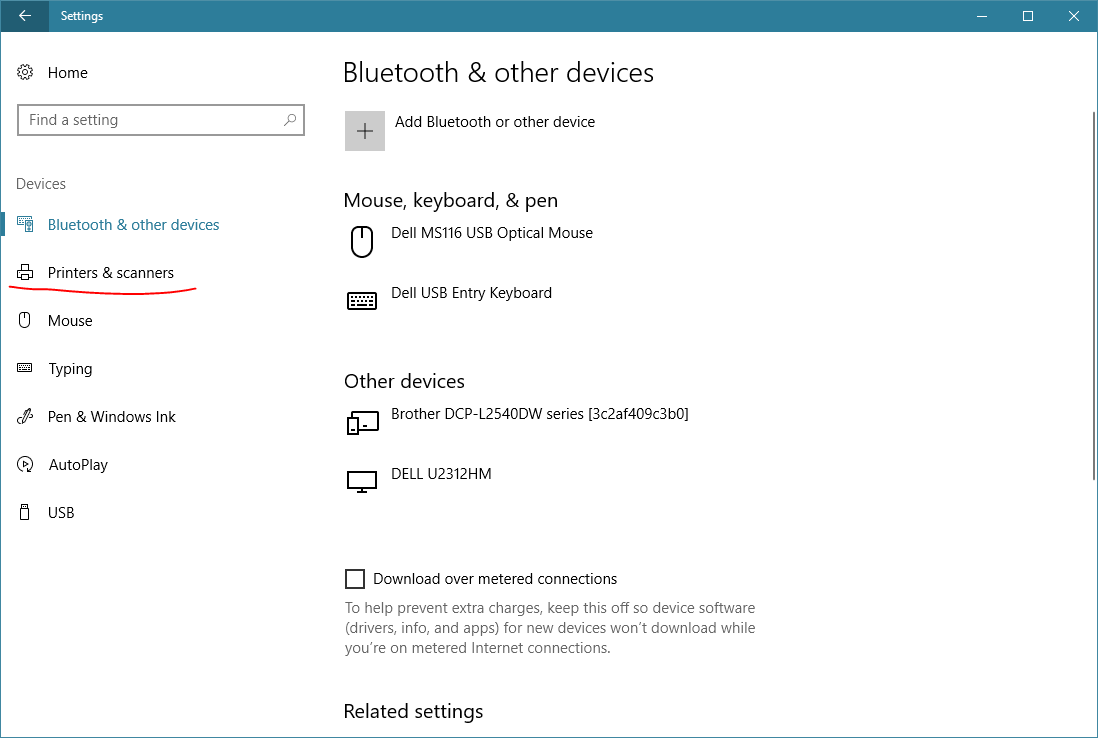Click the Brother DCP-L2540DW device icon
Viewport: 1098px width, 738px height.
tap(363, 422)
